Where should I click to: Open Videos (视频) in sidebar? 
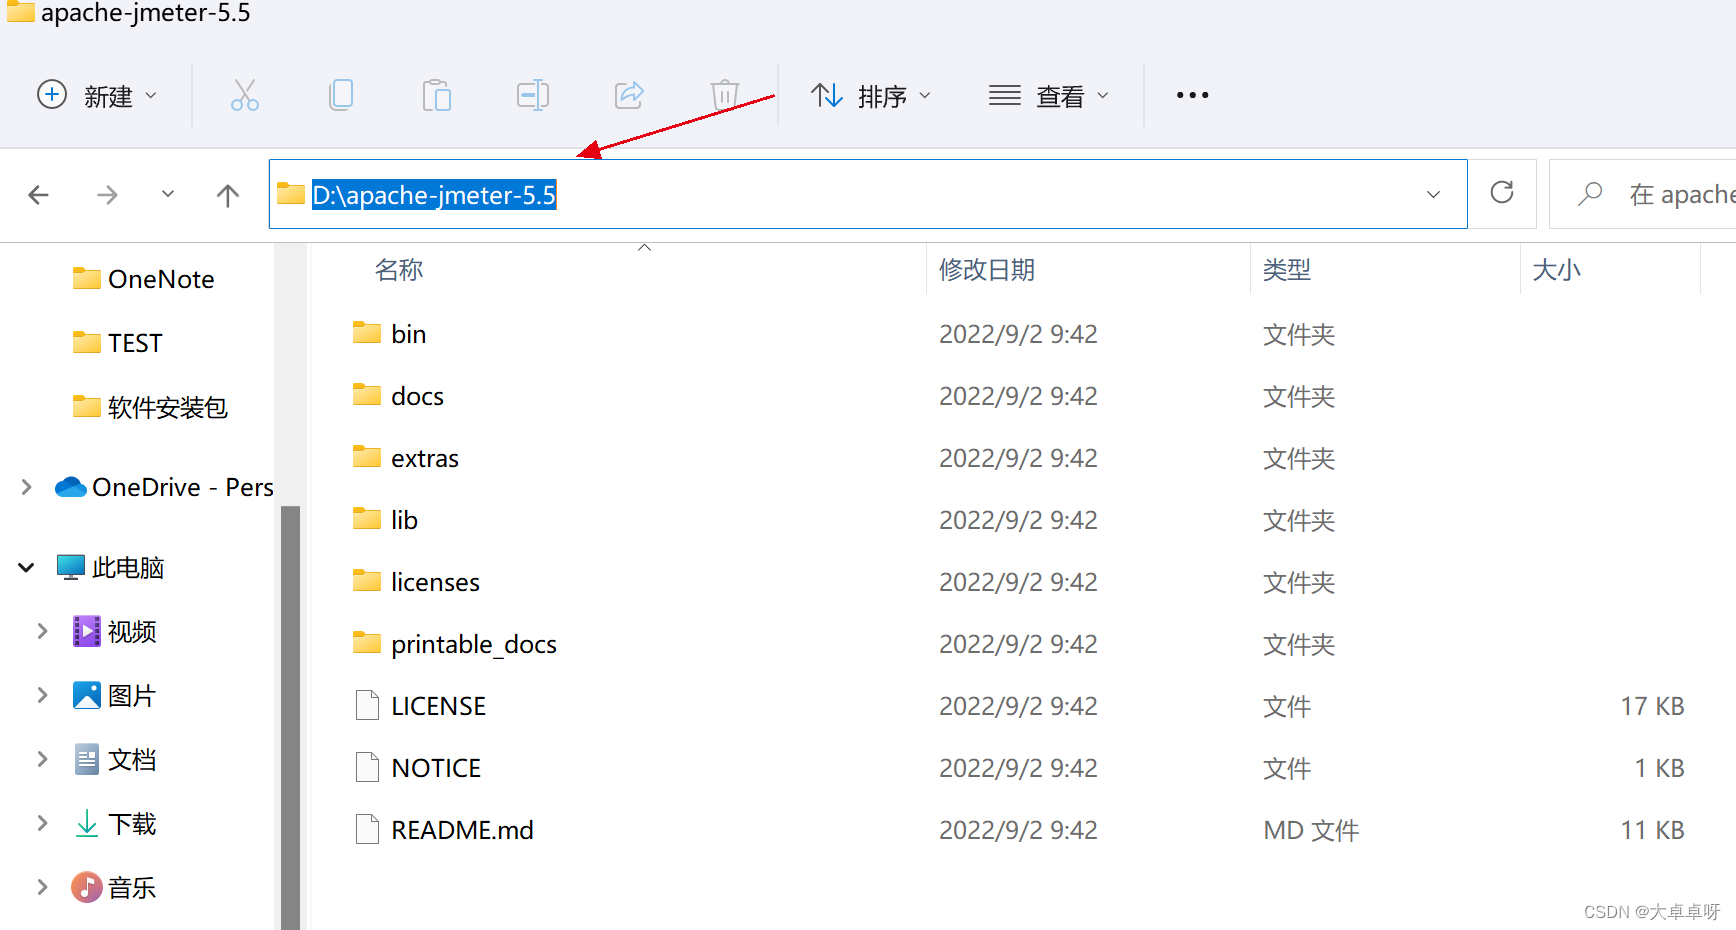click(114, 631)
